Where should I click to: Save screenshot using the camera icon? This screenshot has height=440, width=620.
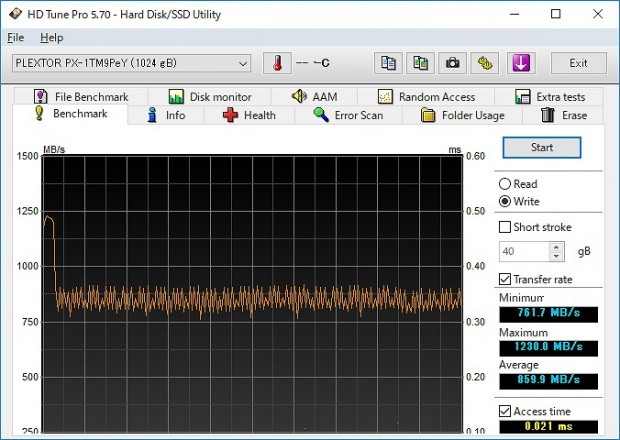click(x=453, y=63)
